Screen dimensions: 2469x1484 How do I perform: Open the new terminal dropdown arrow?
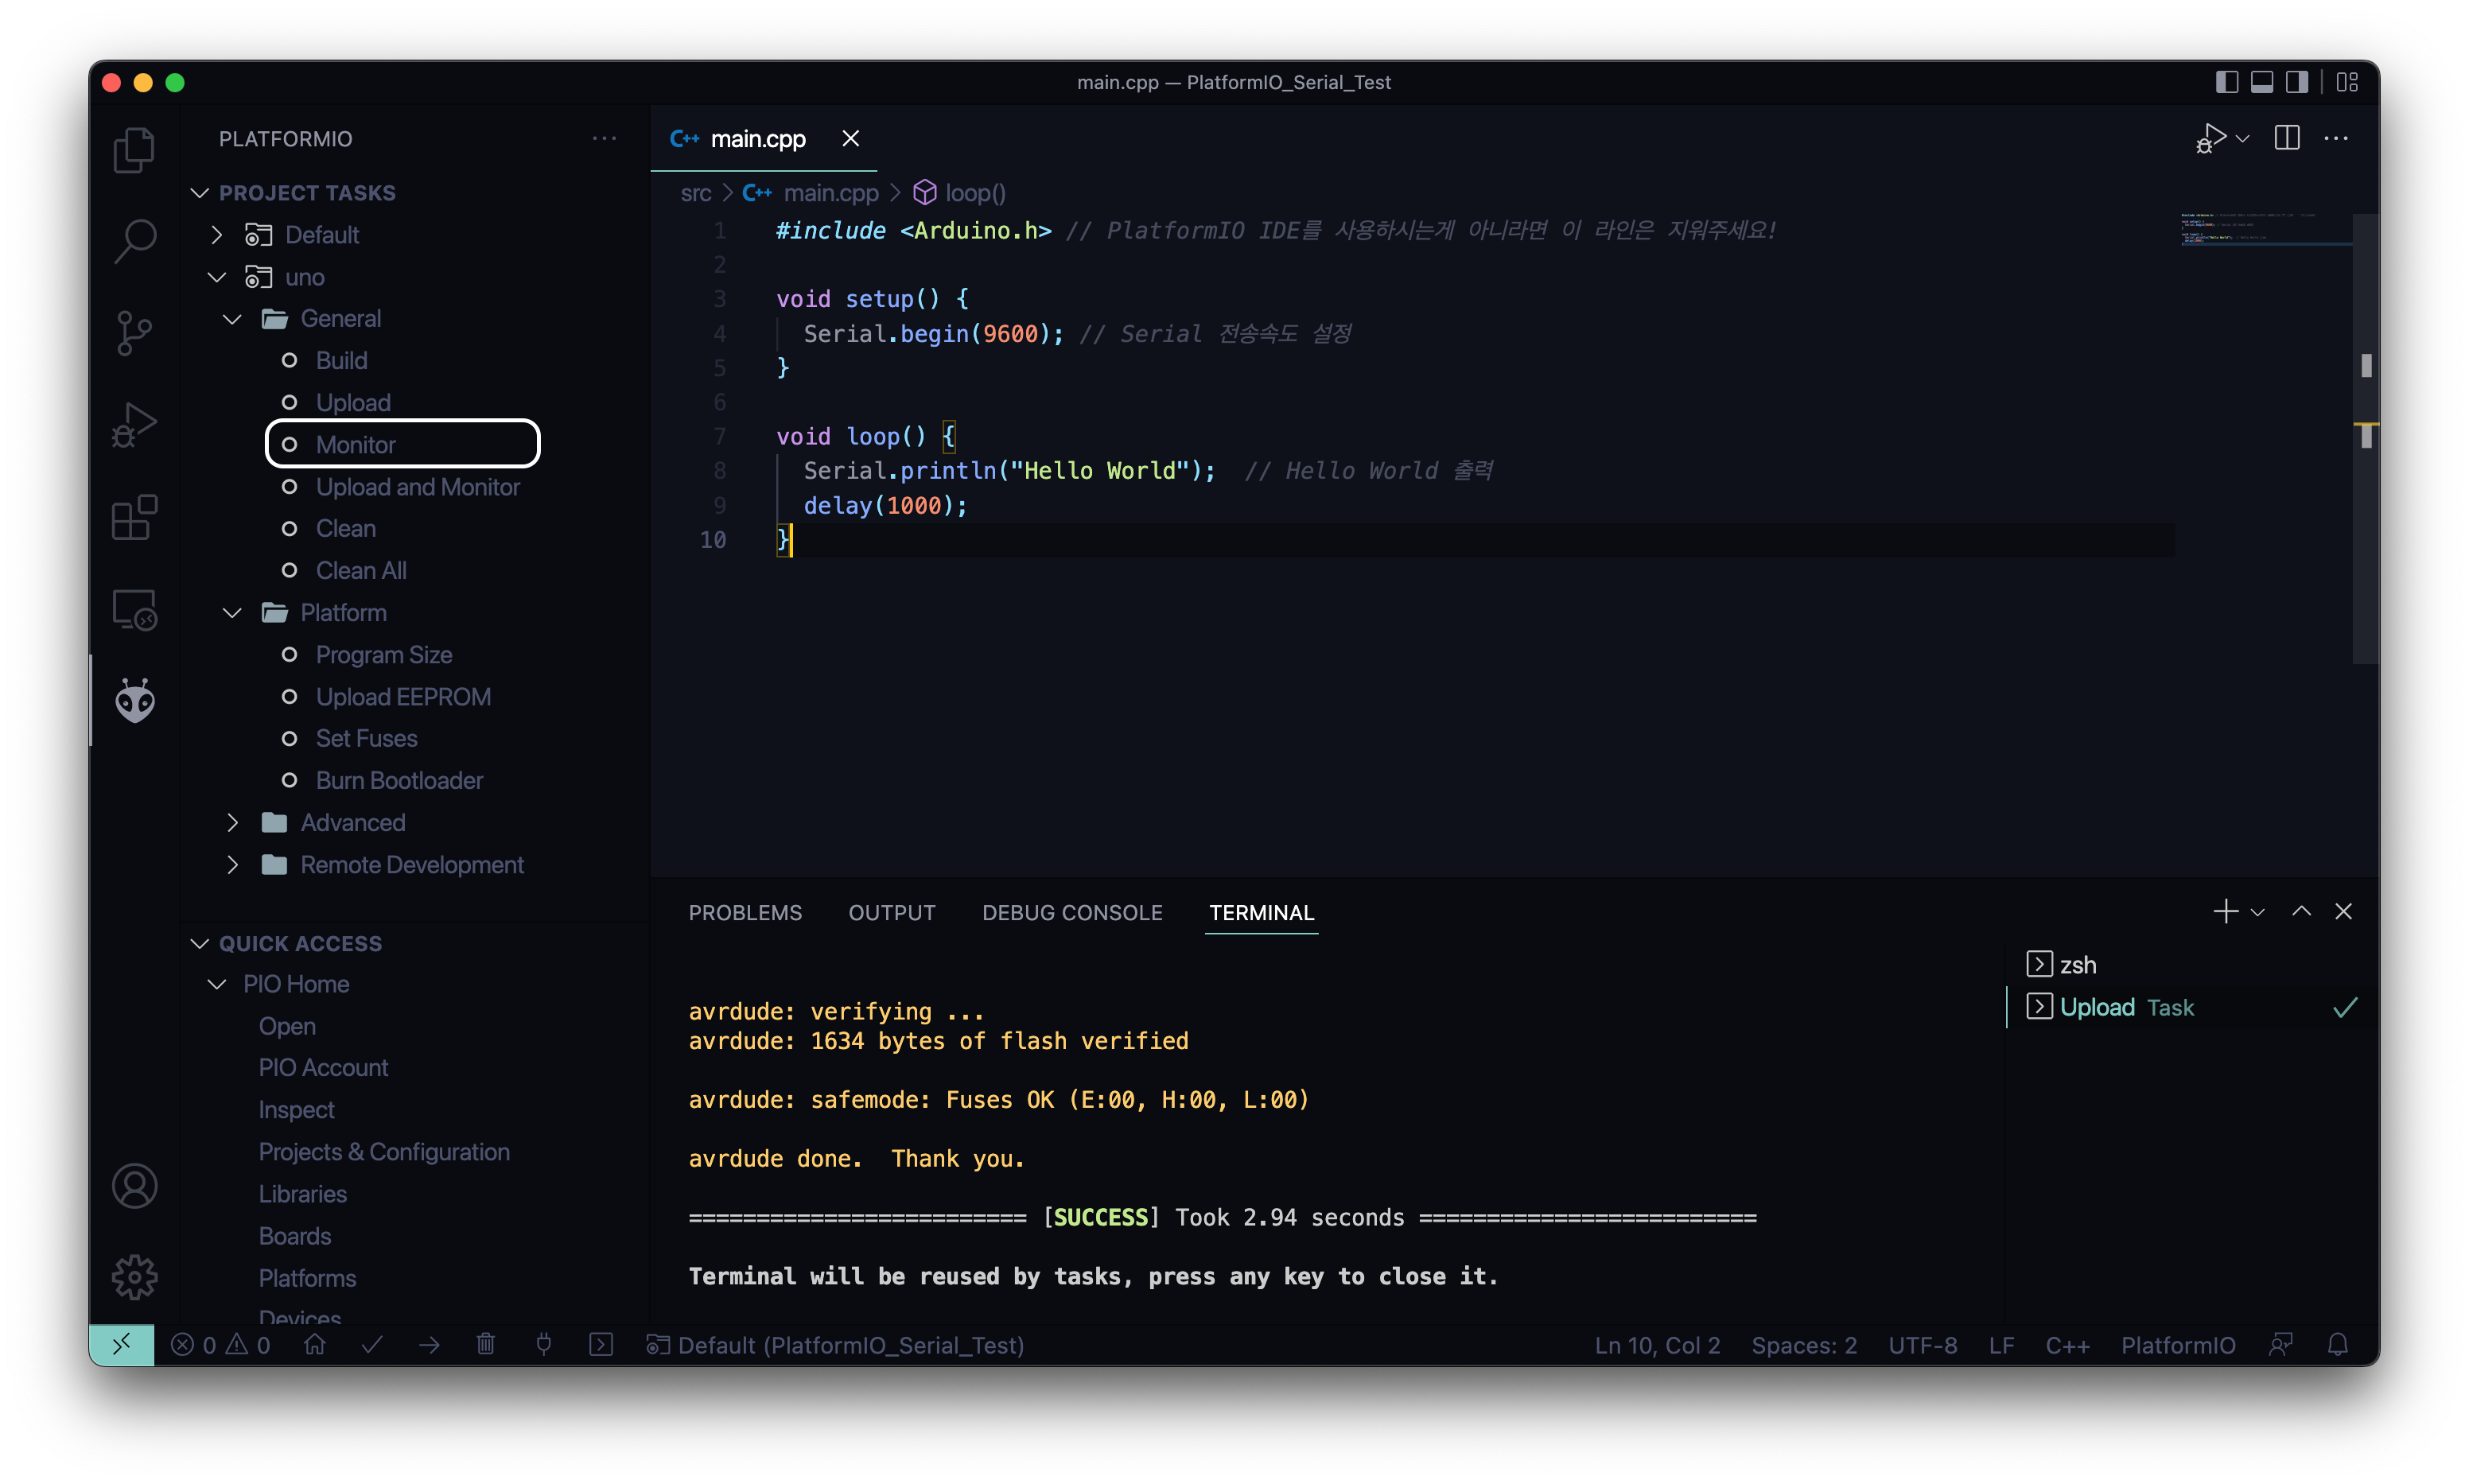2258,912
